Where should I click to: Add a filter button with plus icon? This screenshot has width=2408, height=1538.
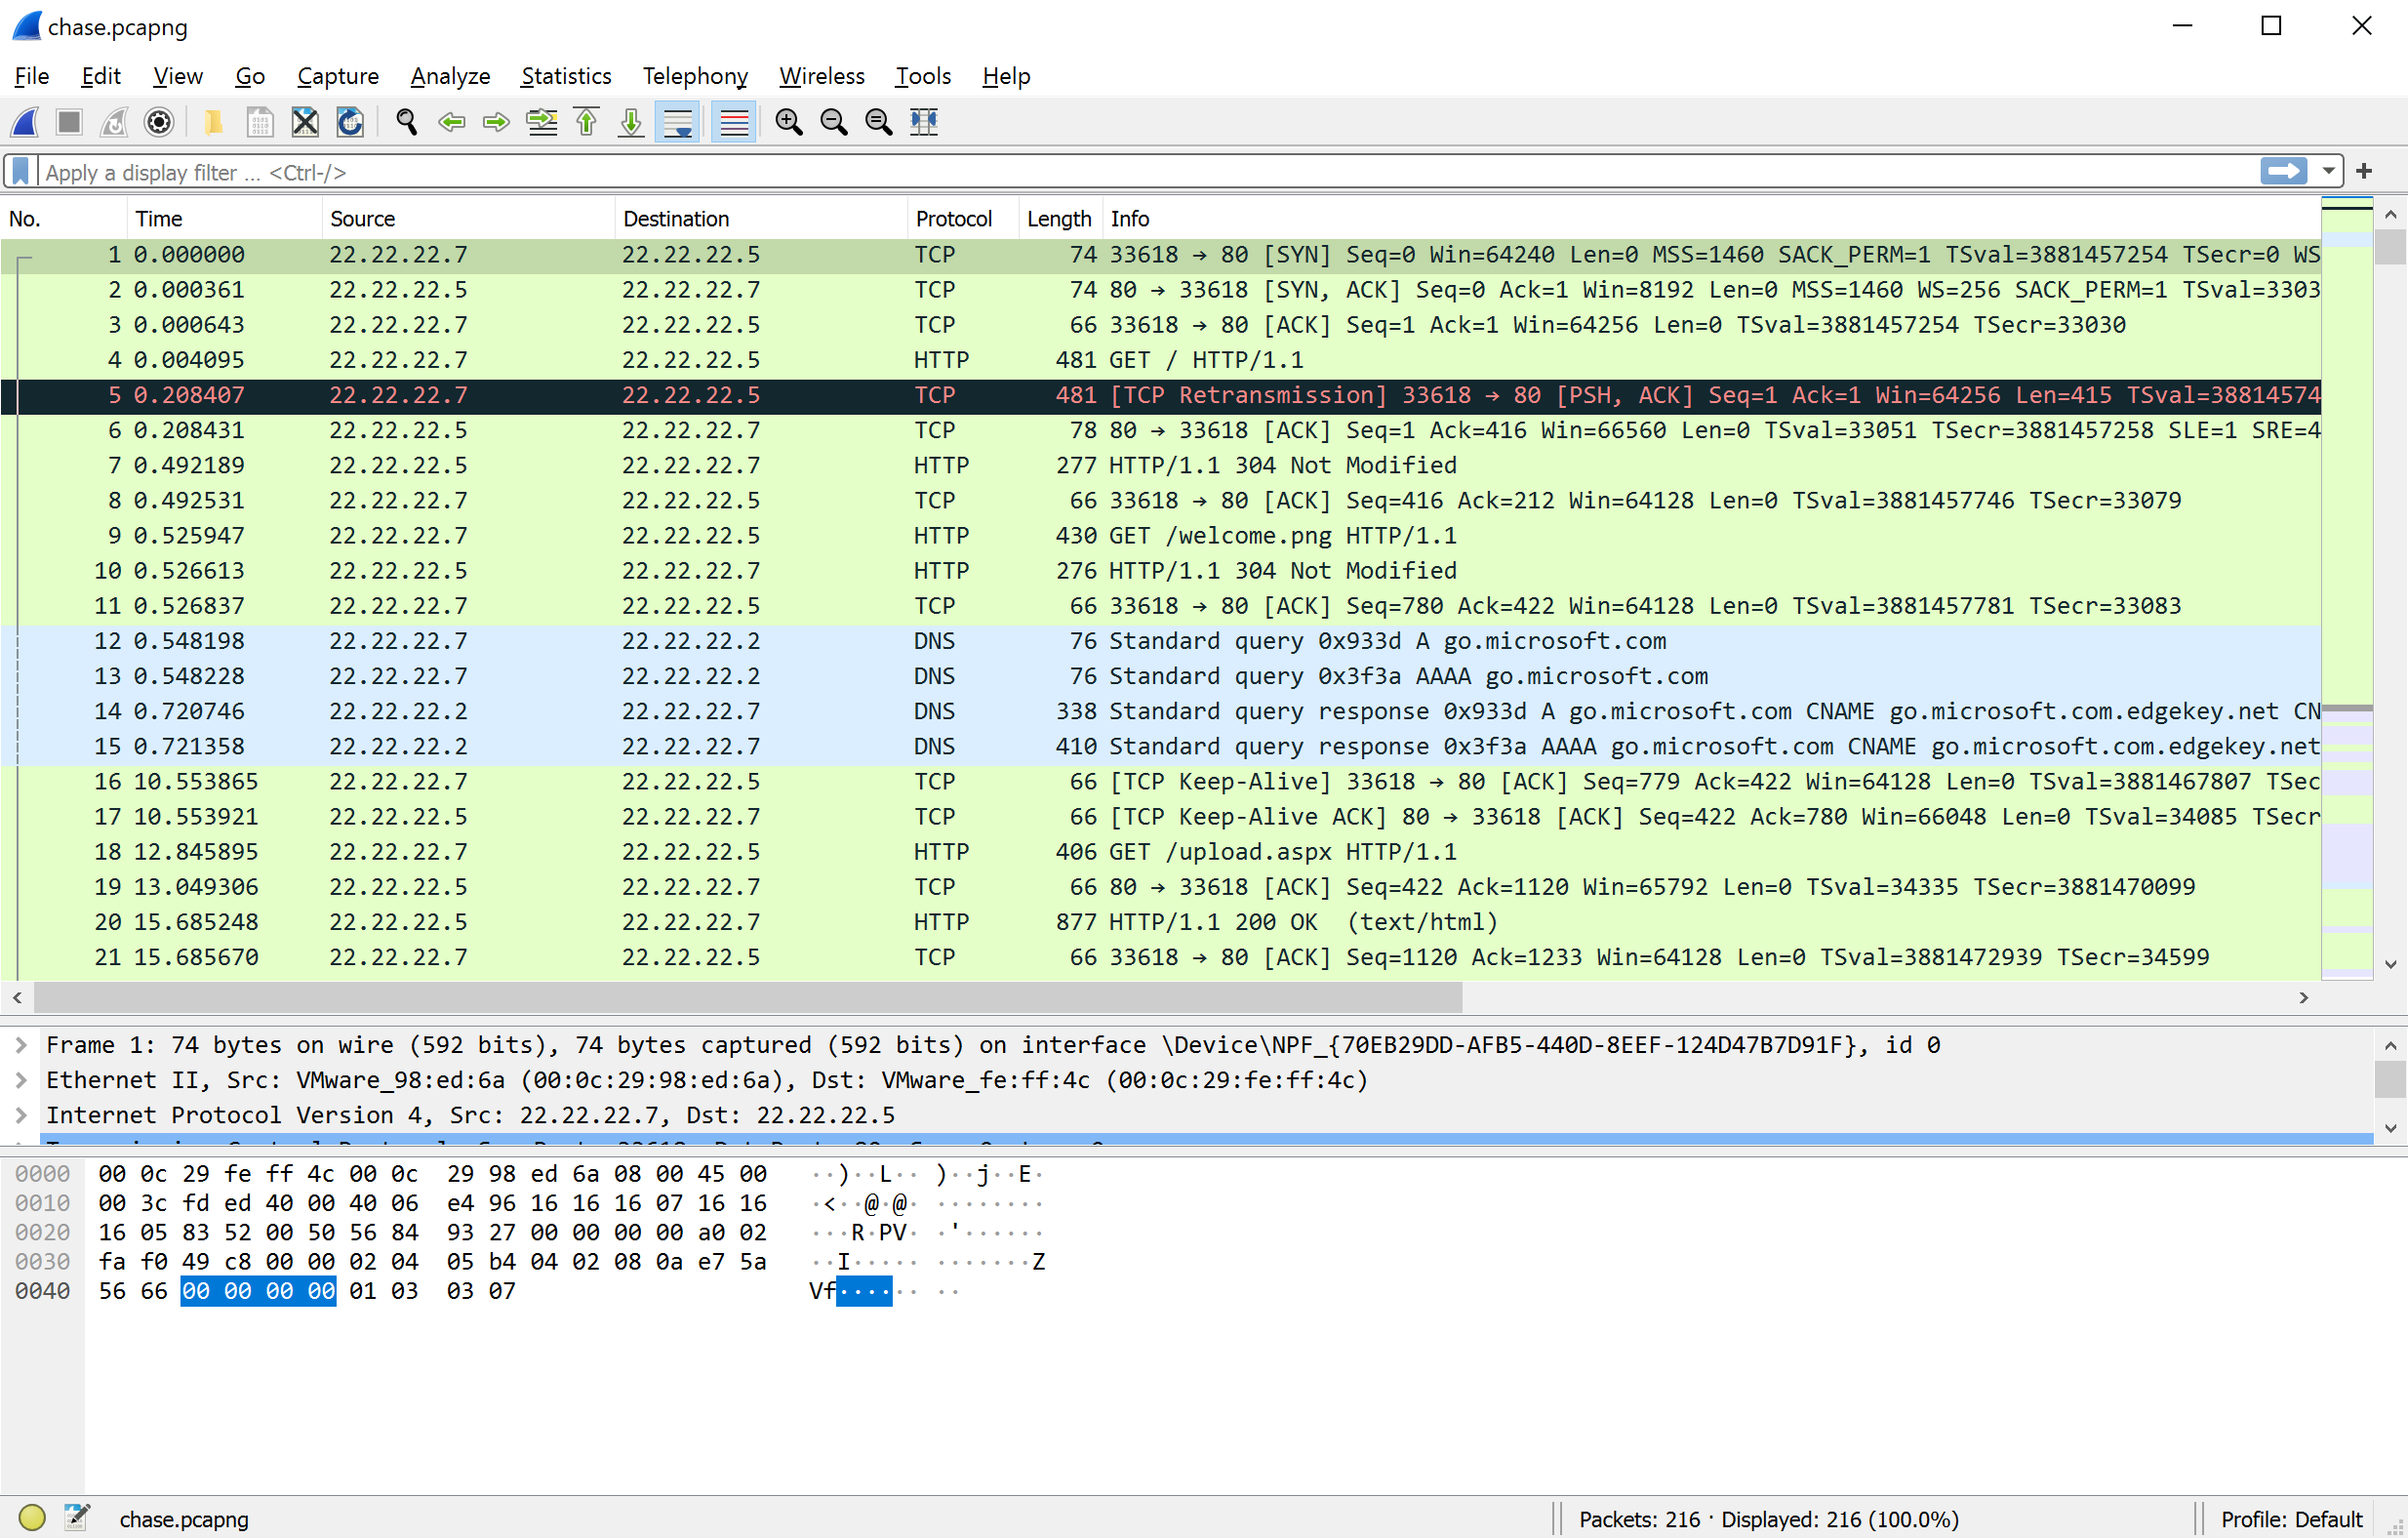click(x=2364, y=172)
